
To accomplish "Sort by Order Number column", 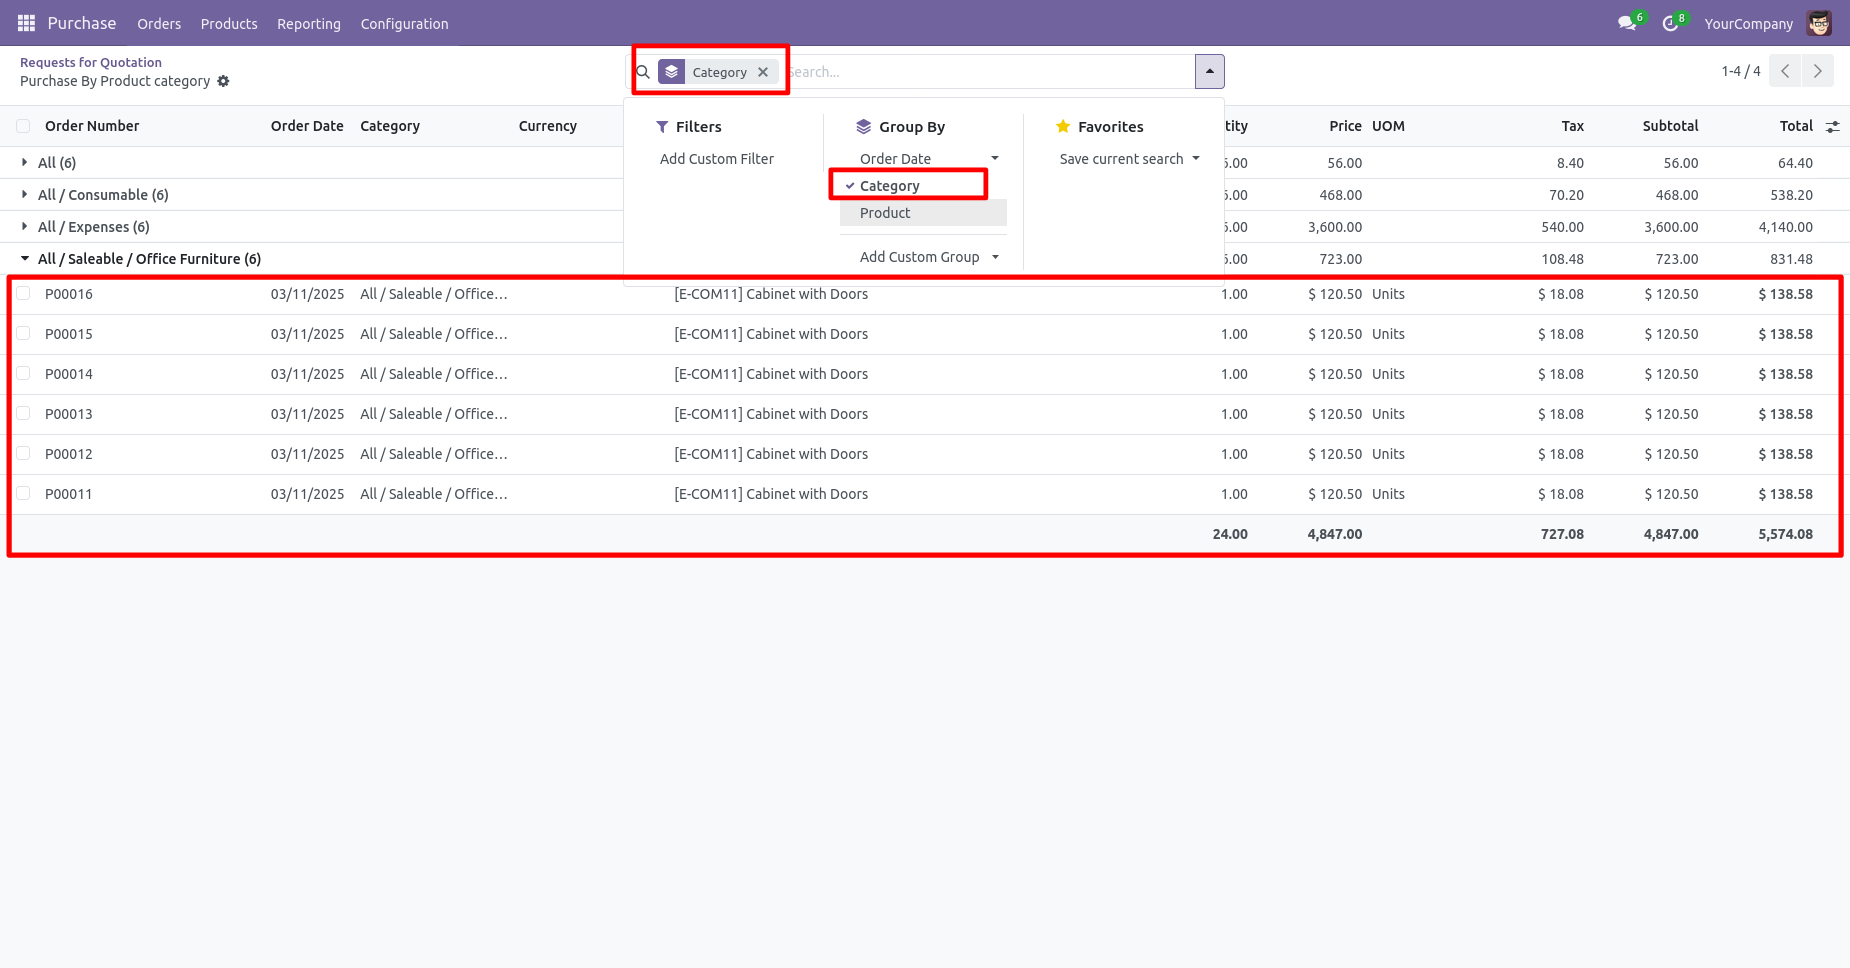I will 92,126.
